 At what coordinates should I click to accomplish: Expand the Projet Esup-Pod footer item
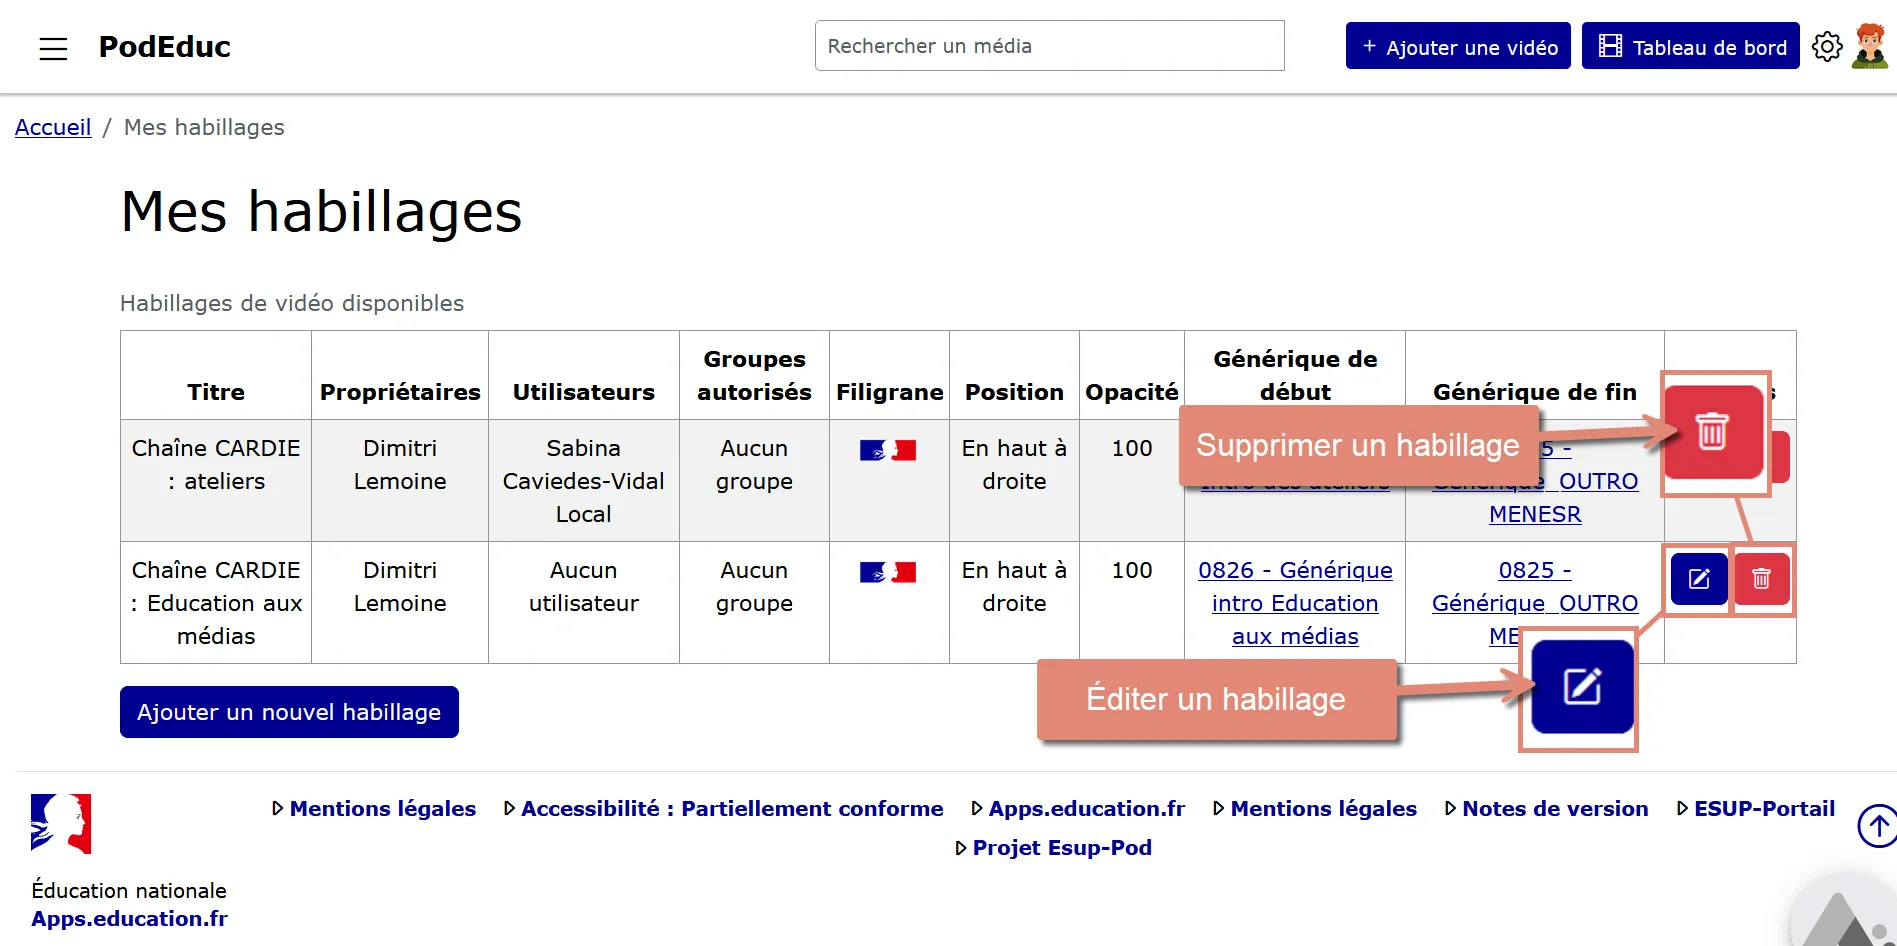click(x=1054, y=847)
